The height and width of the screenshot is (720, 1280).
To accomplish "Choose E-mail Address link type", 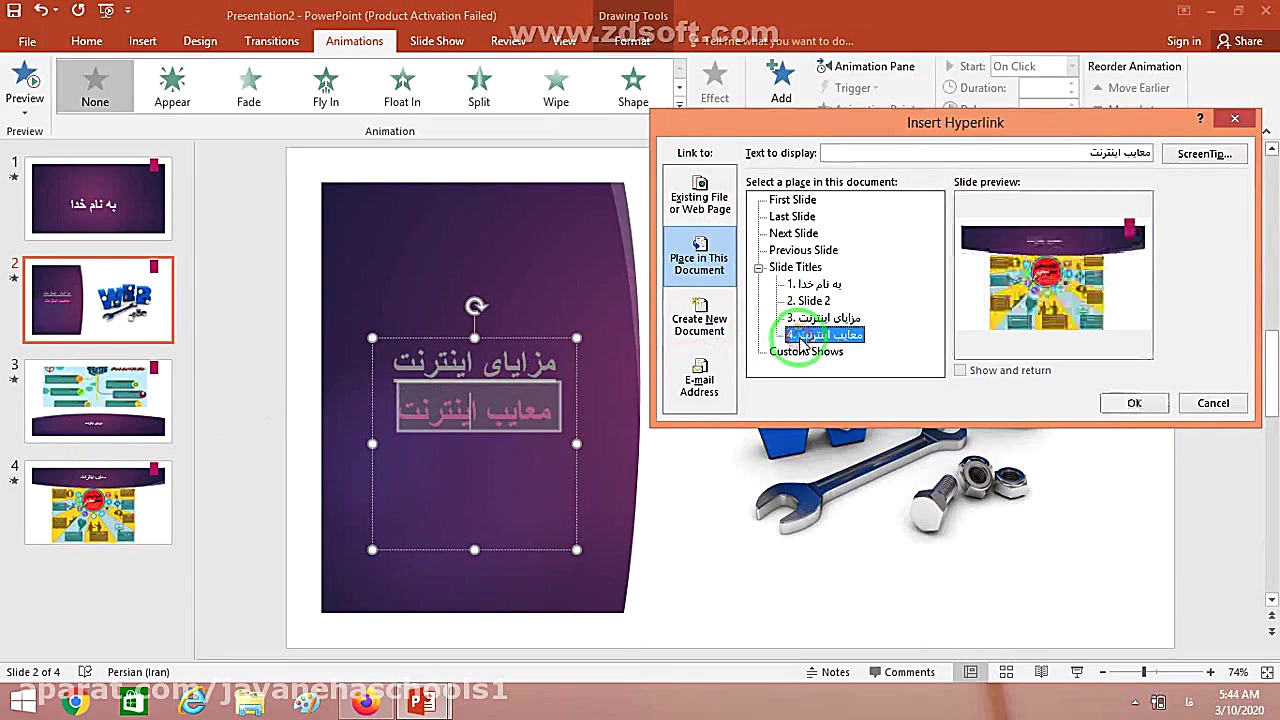I will (x=699, y=379).
